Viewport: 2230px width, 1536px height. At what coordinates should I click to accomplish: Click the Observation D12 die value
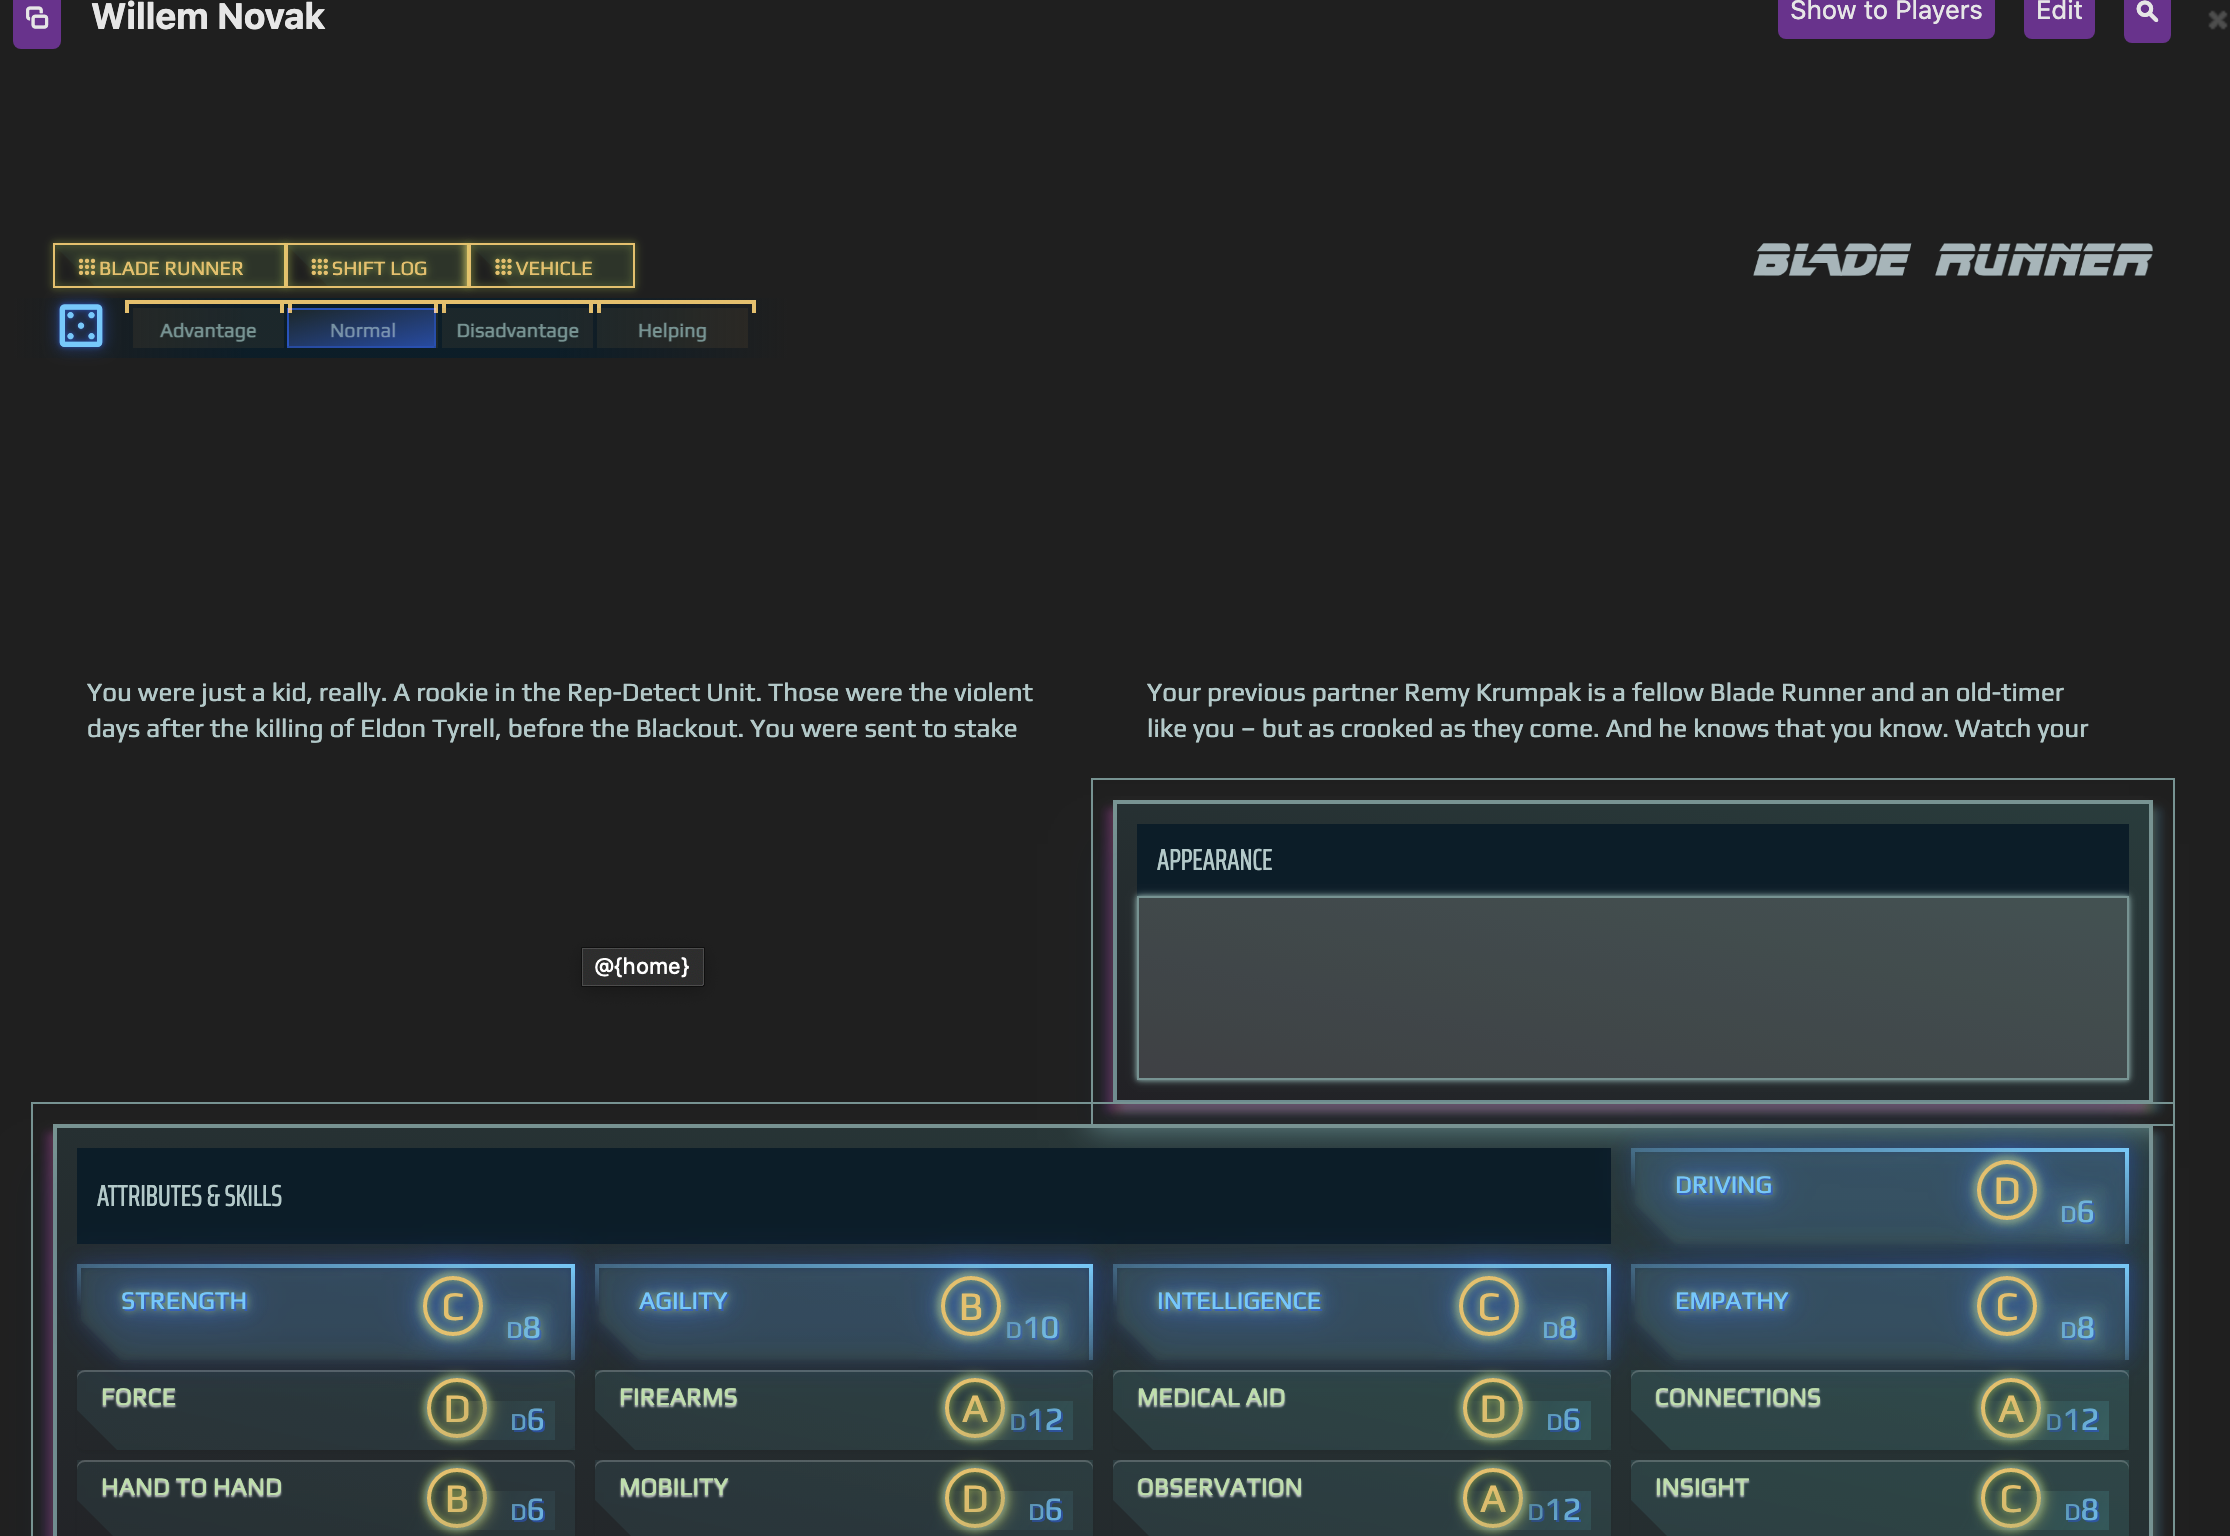pos(1554,1510)
